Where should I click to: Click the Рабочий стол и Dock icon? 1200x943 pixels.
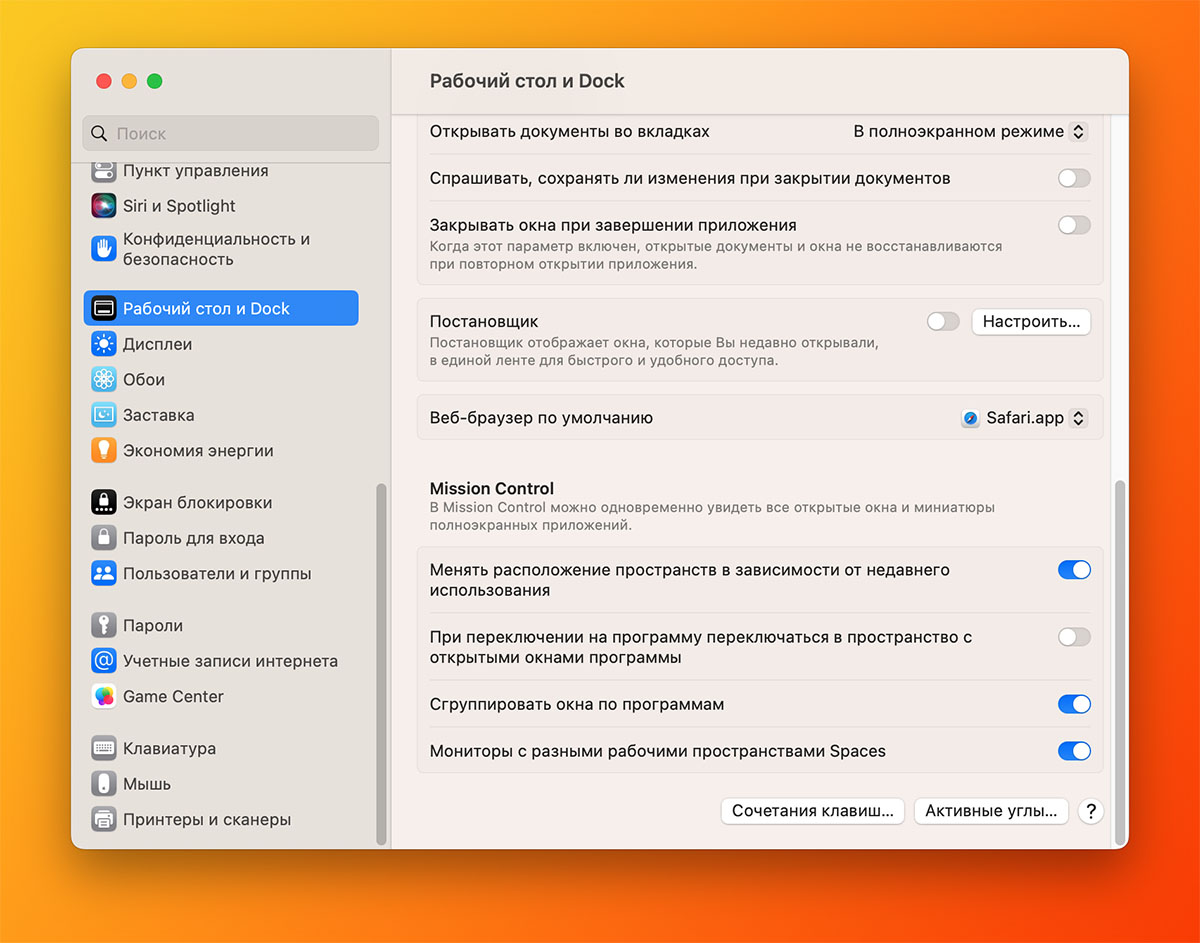click(104, 308)
